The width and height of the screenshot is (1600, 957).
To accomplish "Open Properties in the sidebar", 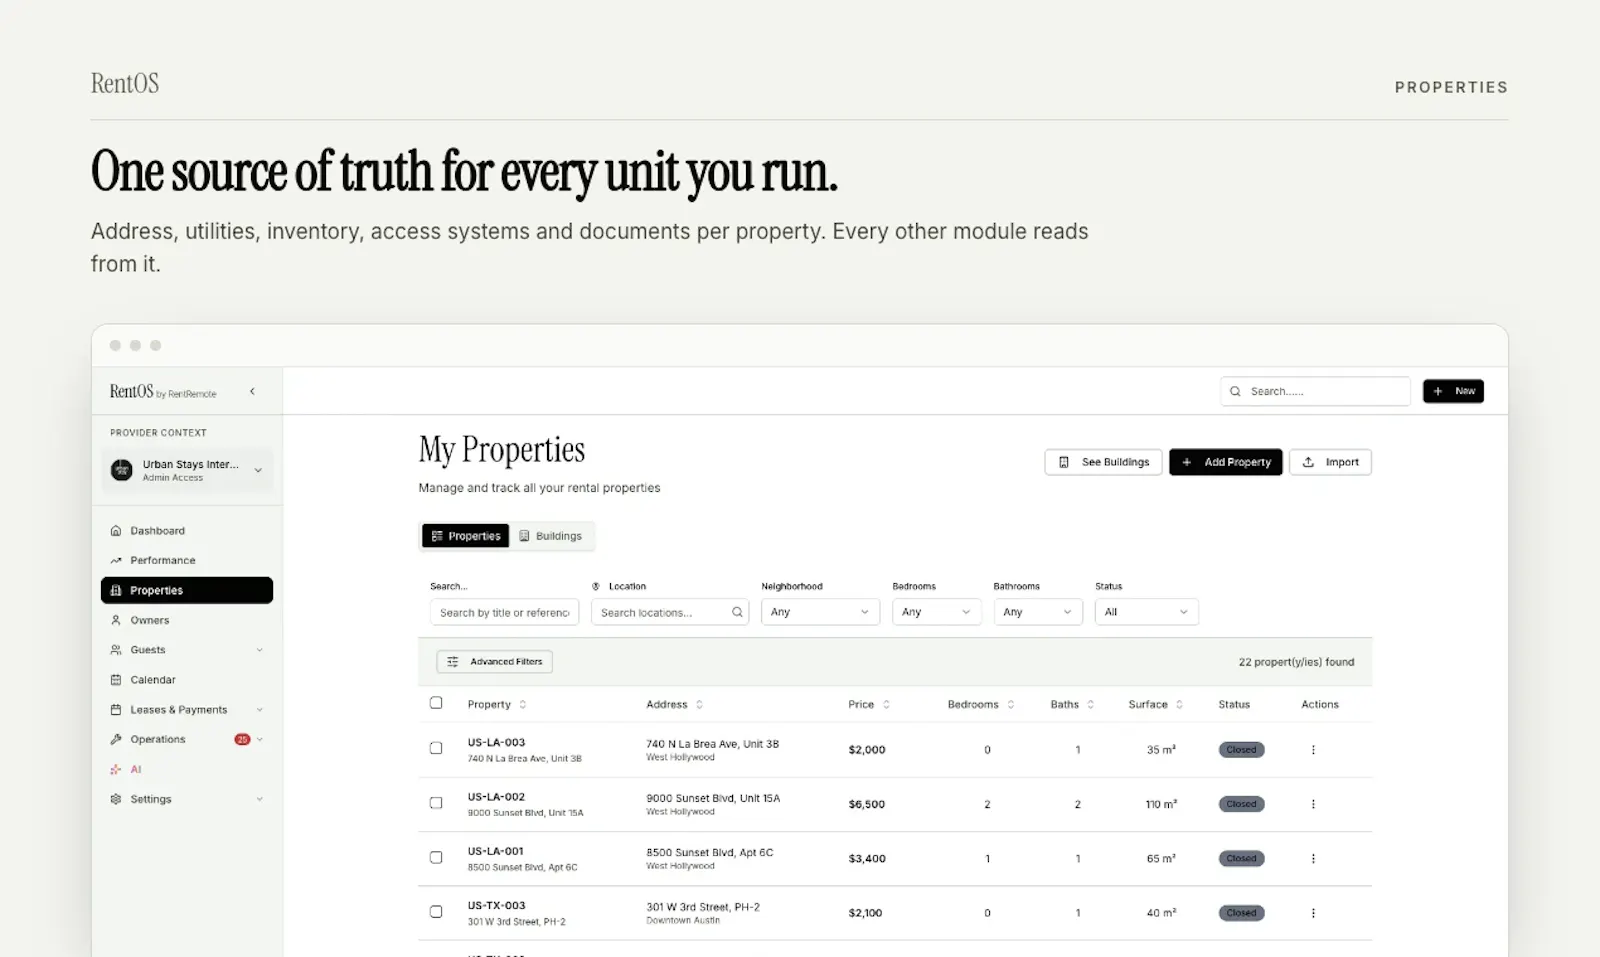I will pos(187,590).
